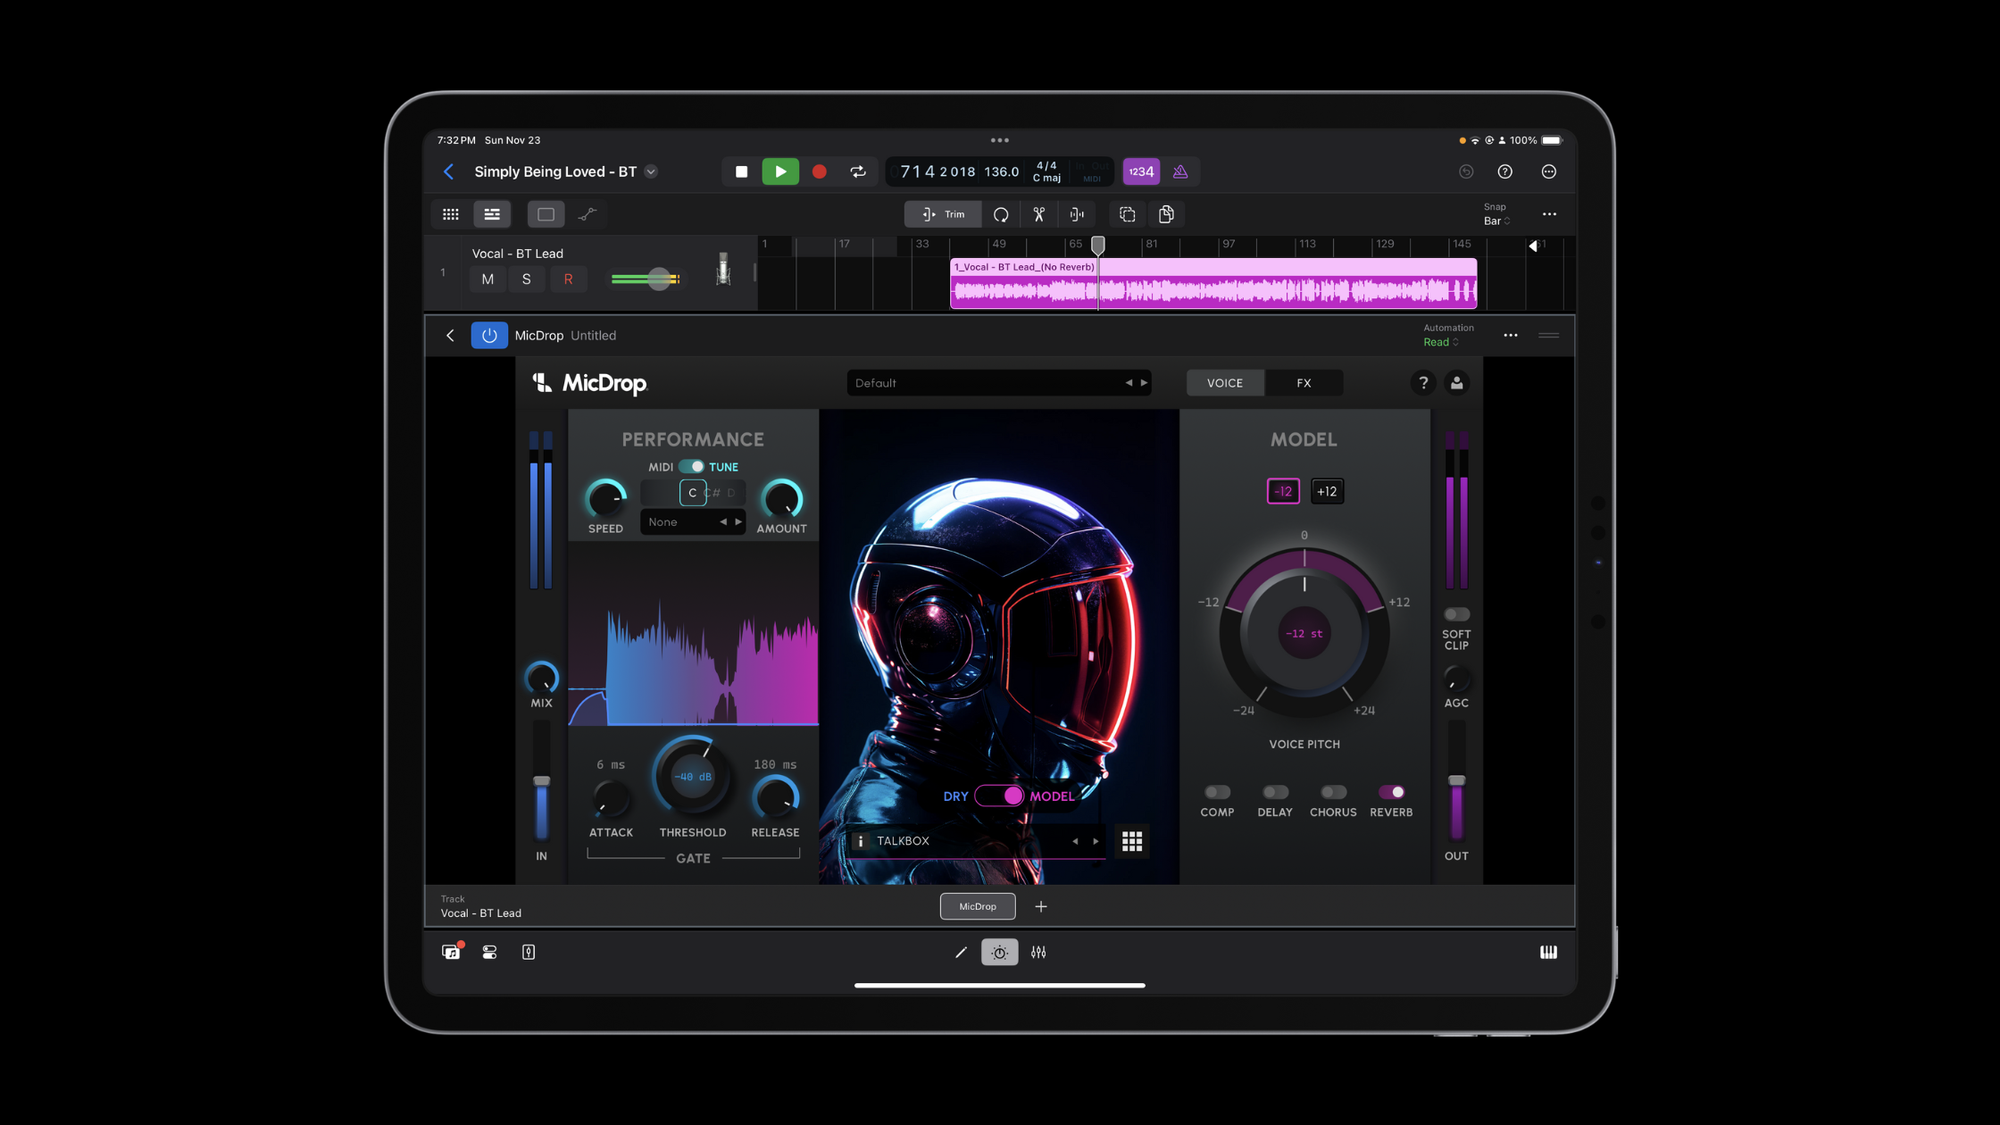Adjust the track volume slider
Viewport: 2000px width, 1125px height.
[x=658, y=279]
